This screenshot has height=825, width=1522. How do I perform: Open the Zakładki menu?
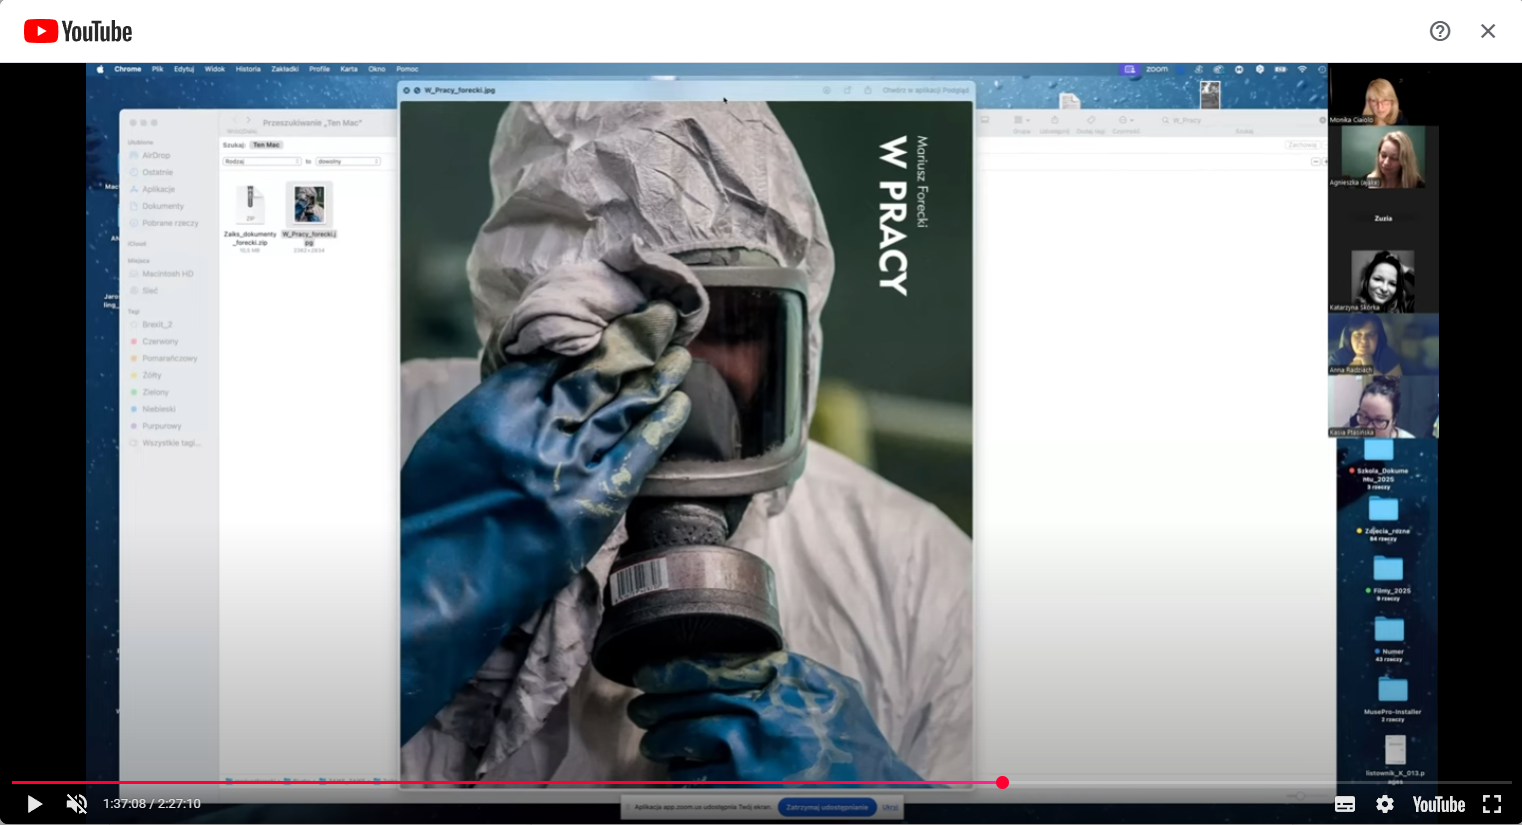click(285, 69)
